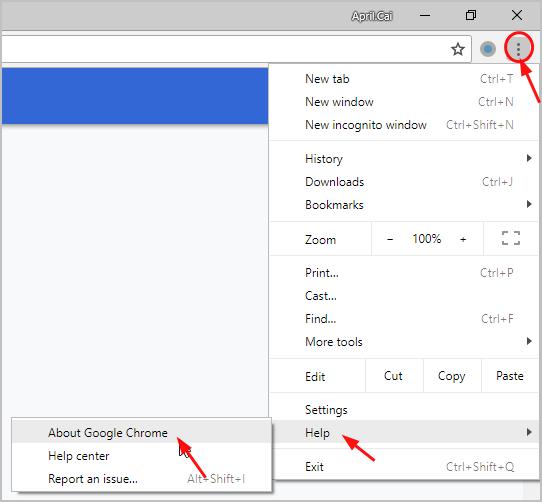Select New window menu entry

(404, 102)
